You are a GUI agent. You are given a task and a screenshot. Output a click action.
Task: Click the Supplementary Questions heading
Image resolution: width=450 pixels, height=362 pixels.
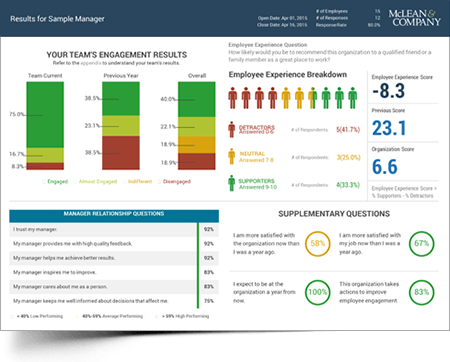point(334,214)
